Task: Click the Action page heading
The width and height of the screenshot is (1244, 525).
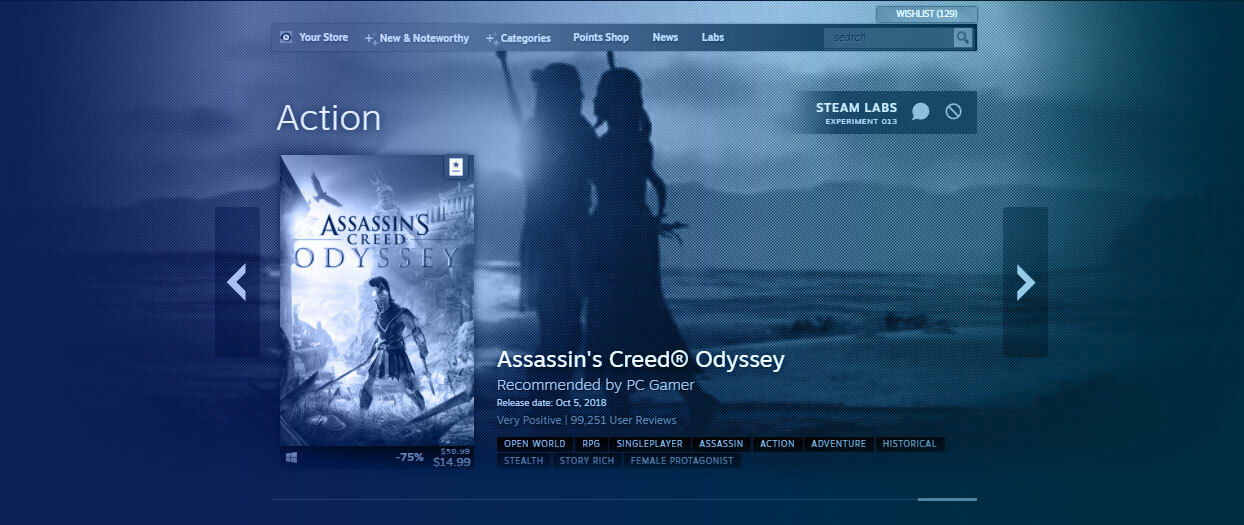Action: point(329,118)
